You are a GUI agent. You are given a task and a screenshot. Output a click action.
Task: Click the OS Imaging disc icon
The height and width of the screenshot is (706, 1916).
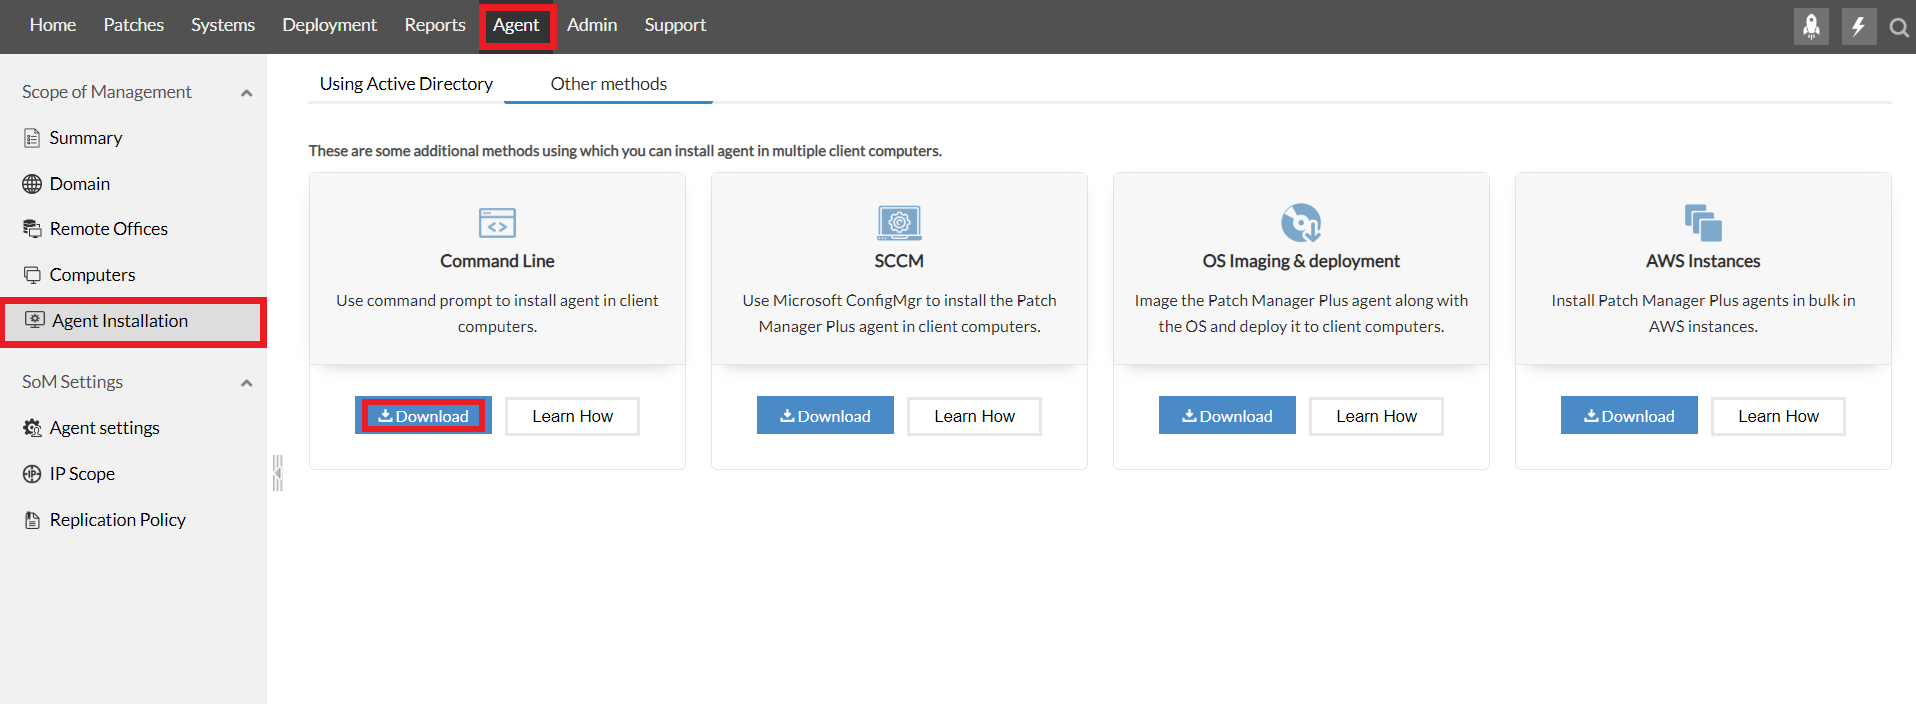pos(1301,223)
